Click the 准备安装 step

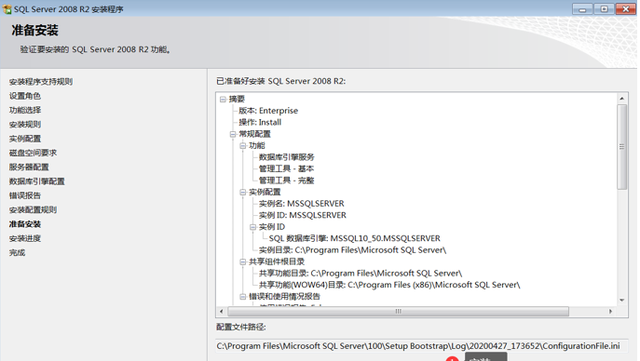click(25, 224)
